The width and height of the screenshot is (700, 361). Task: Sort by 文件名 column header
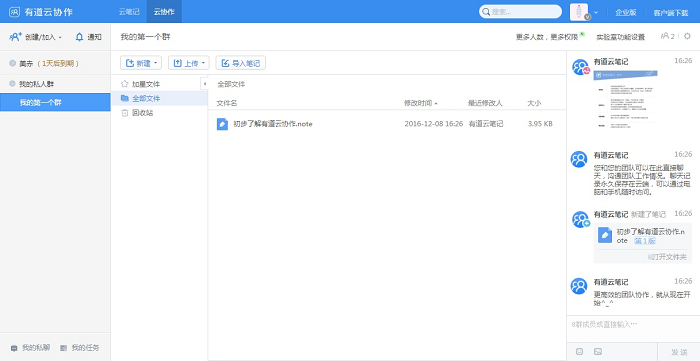point(227,103)
